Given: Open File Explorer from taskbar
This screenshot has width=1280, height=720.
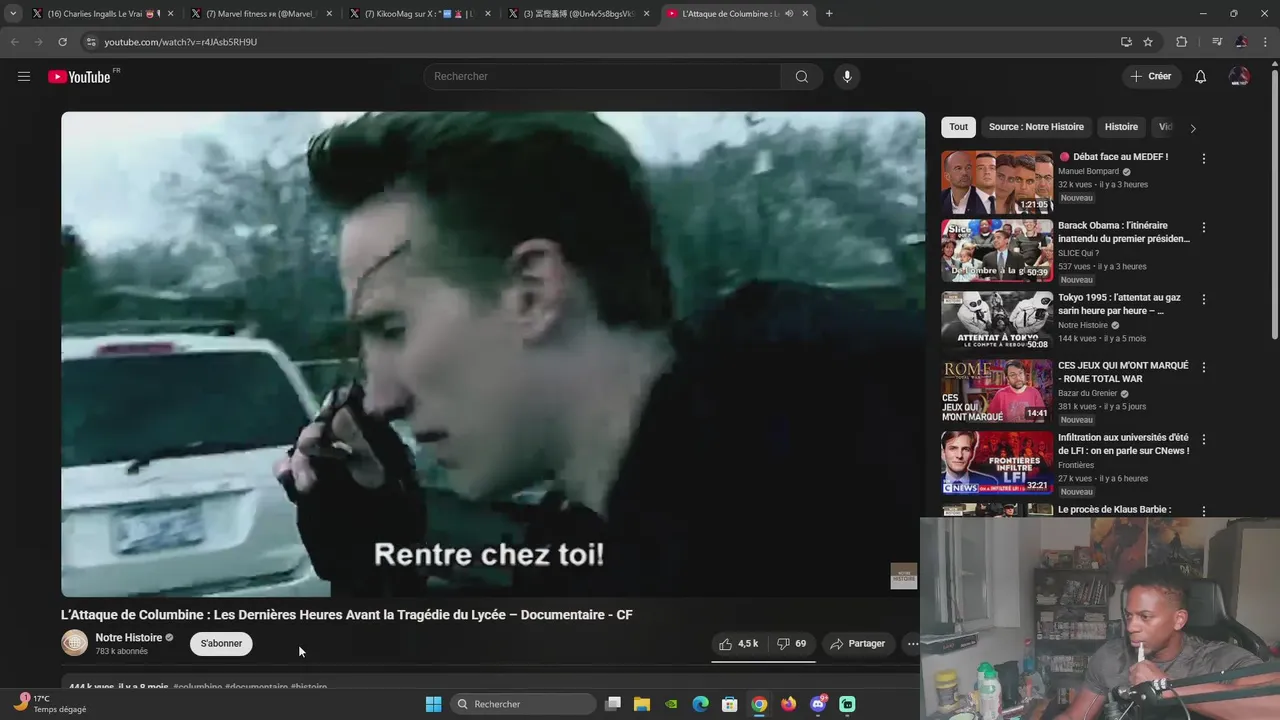Looking at the screenshot, I should pyautogui.click(x=642, y=704).
